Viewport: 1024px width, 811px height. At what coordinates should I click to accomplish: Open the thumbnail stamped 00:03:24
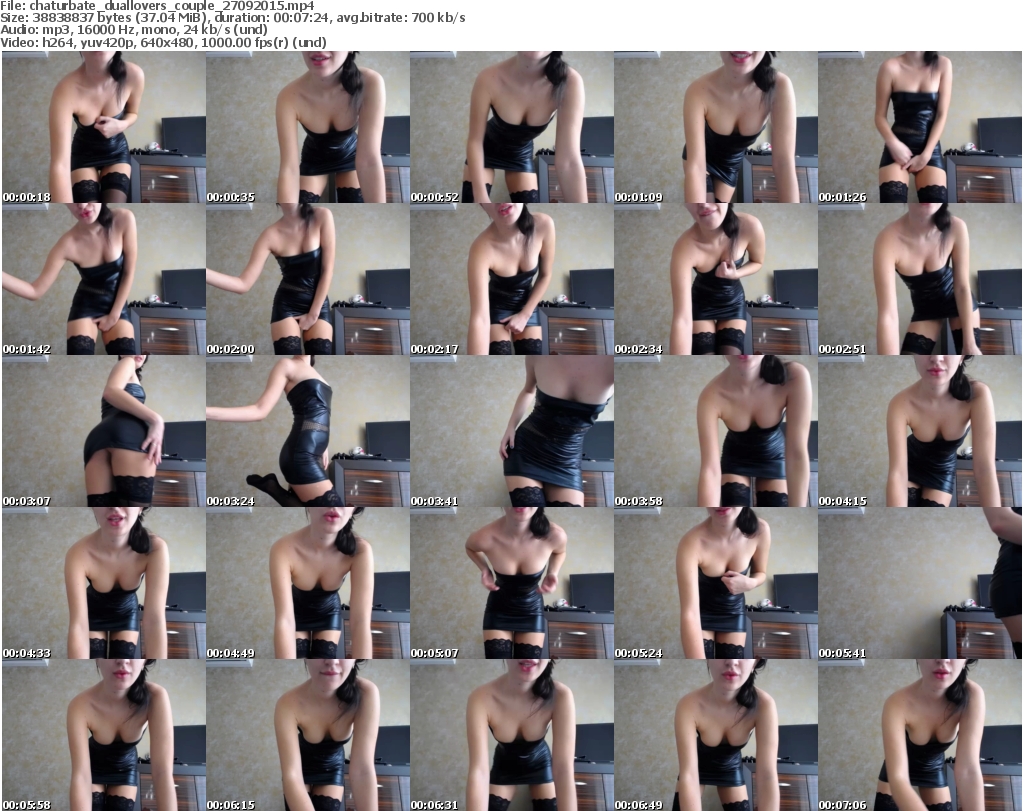point(308,431)
